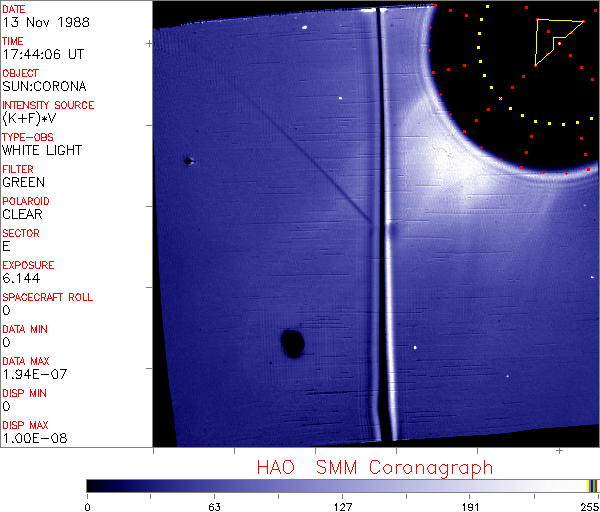The image size is (600, 512).
Task: Select the INTENSITY SOURCE label
Action: click(48, 105)
